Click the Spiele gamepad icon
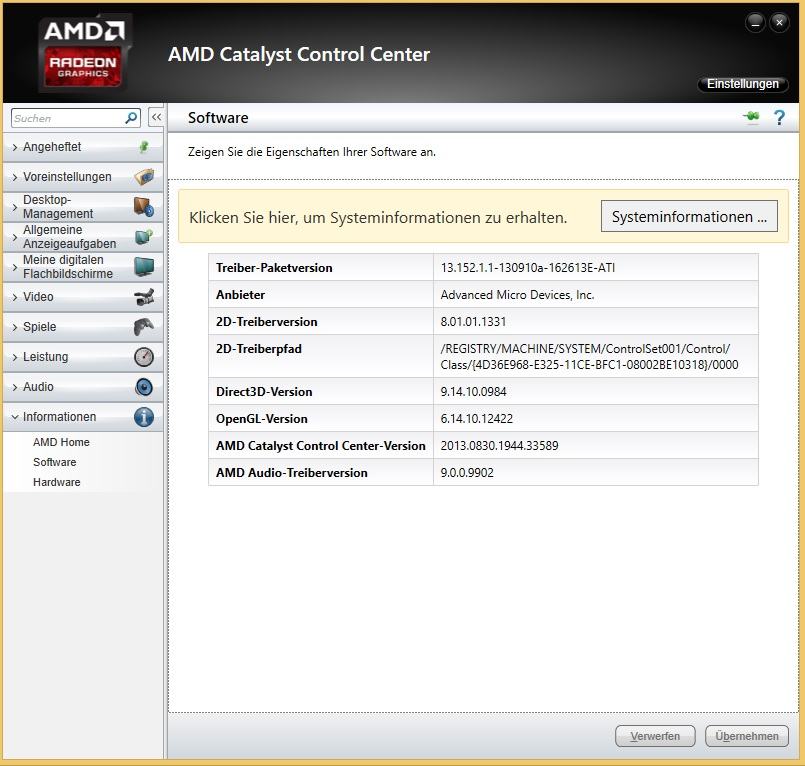The image size is (805, 766). 144,327
